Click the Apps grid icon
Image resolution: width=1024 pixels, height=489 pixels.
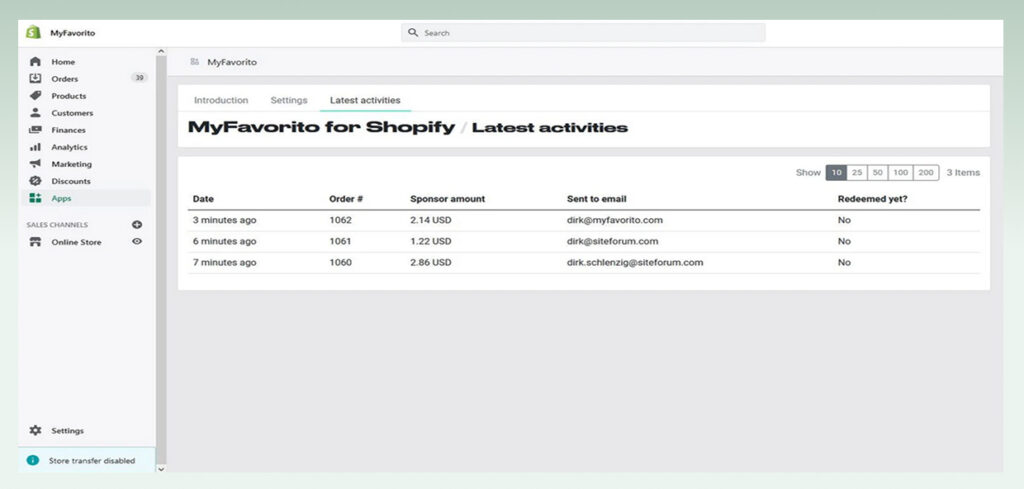point(35,198)
